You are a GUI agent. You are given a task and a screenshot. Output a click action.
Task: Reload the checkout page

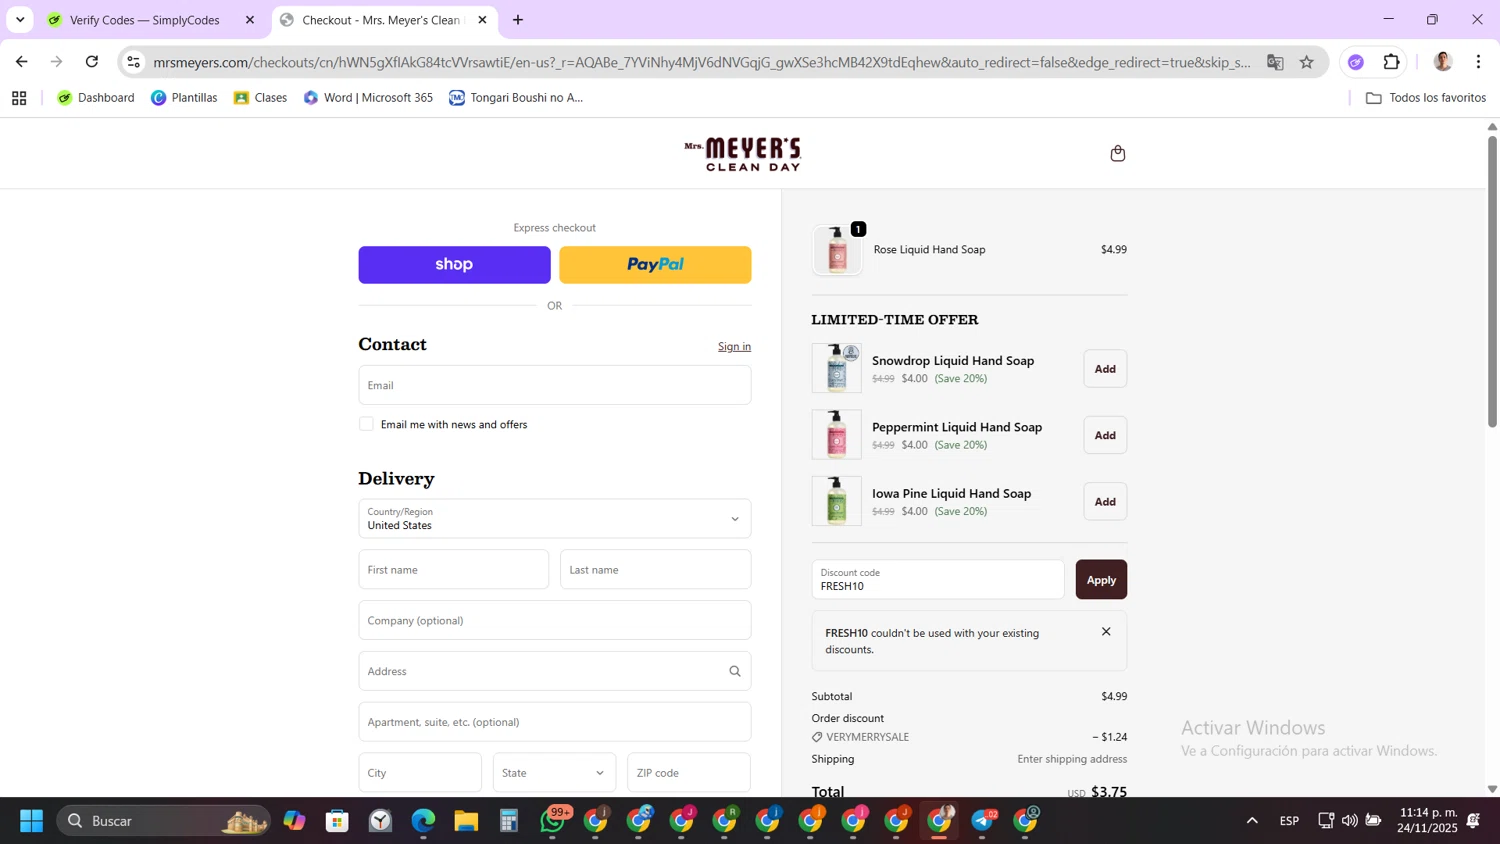pos(92,62)
